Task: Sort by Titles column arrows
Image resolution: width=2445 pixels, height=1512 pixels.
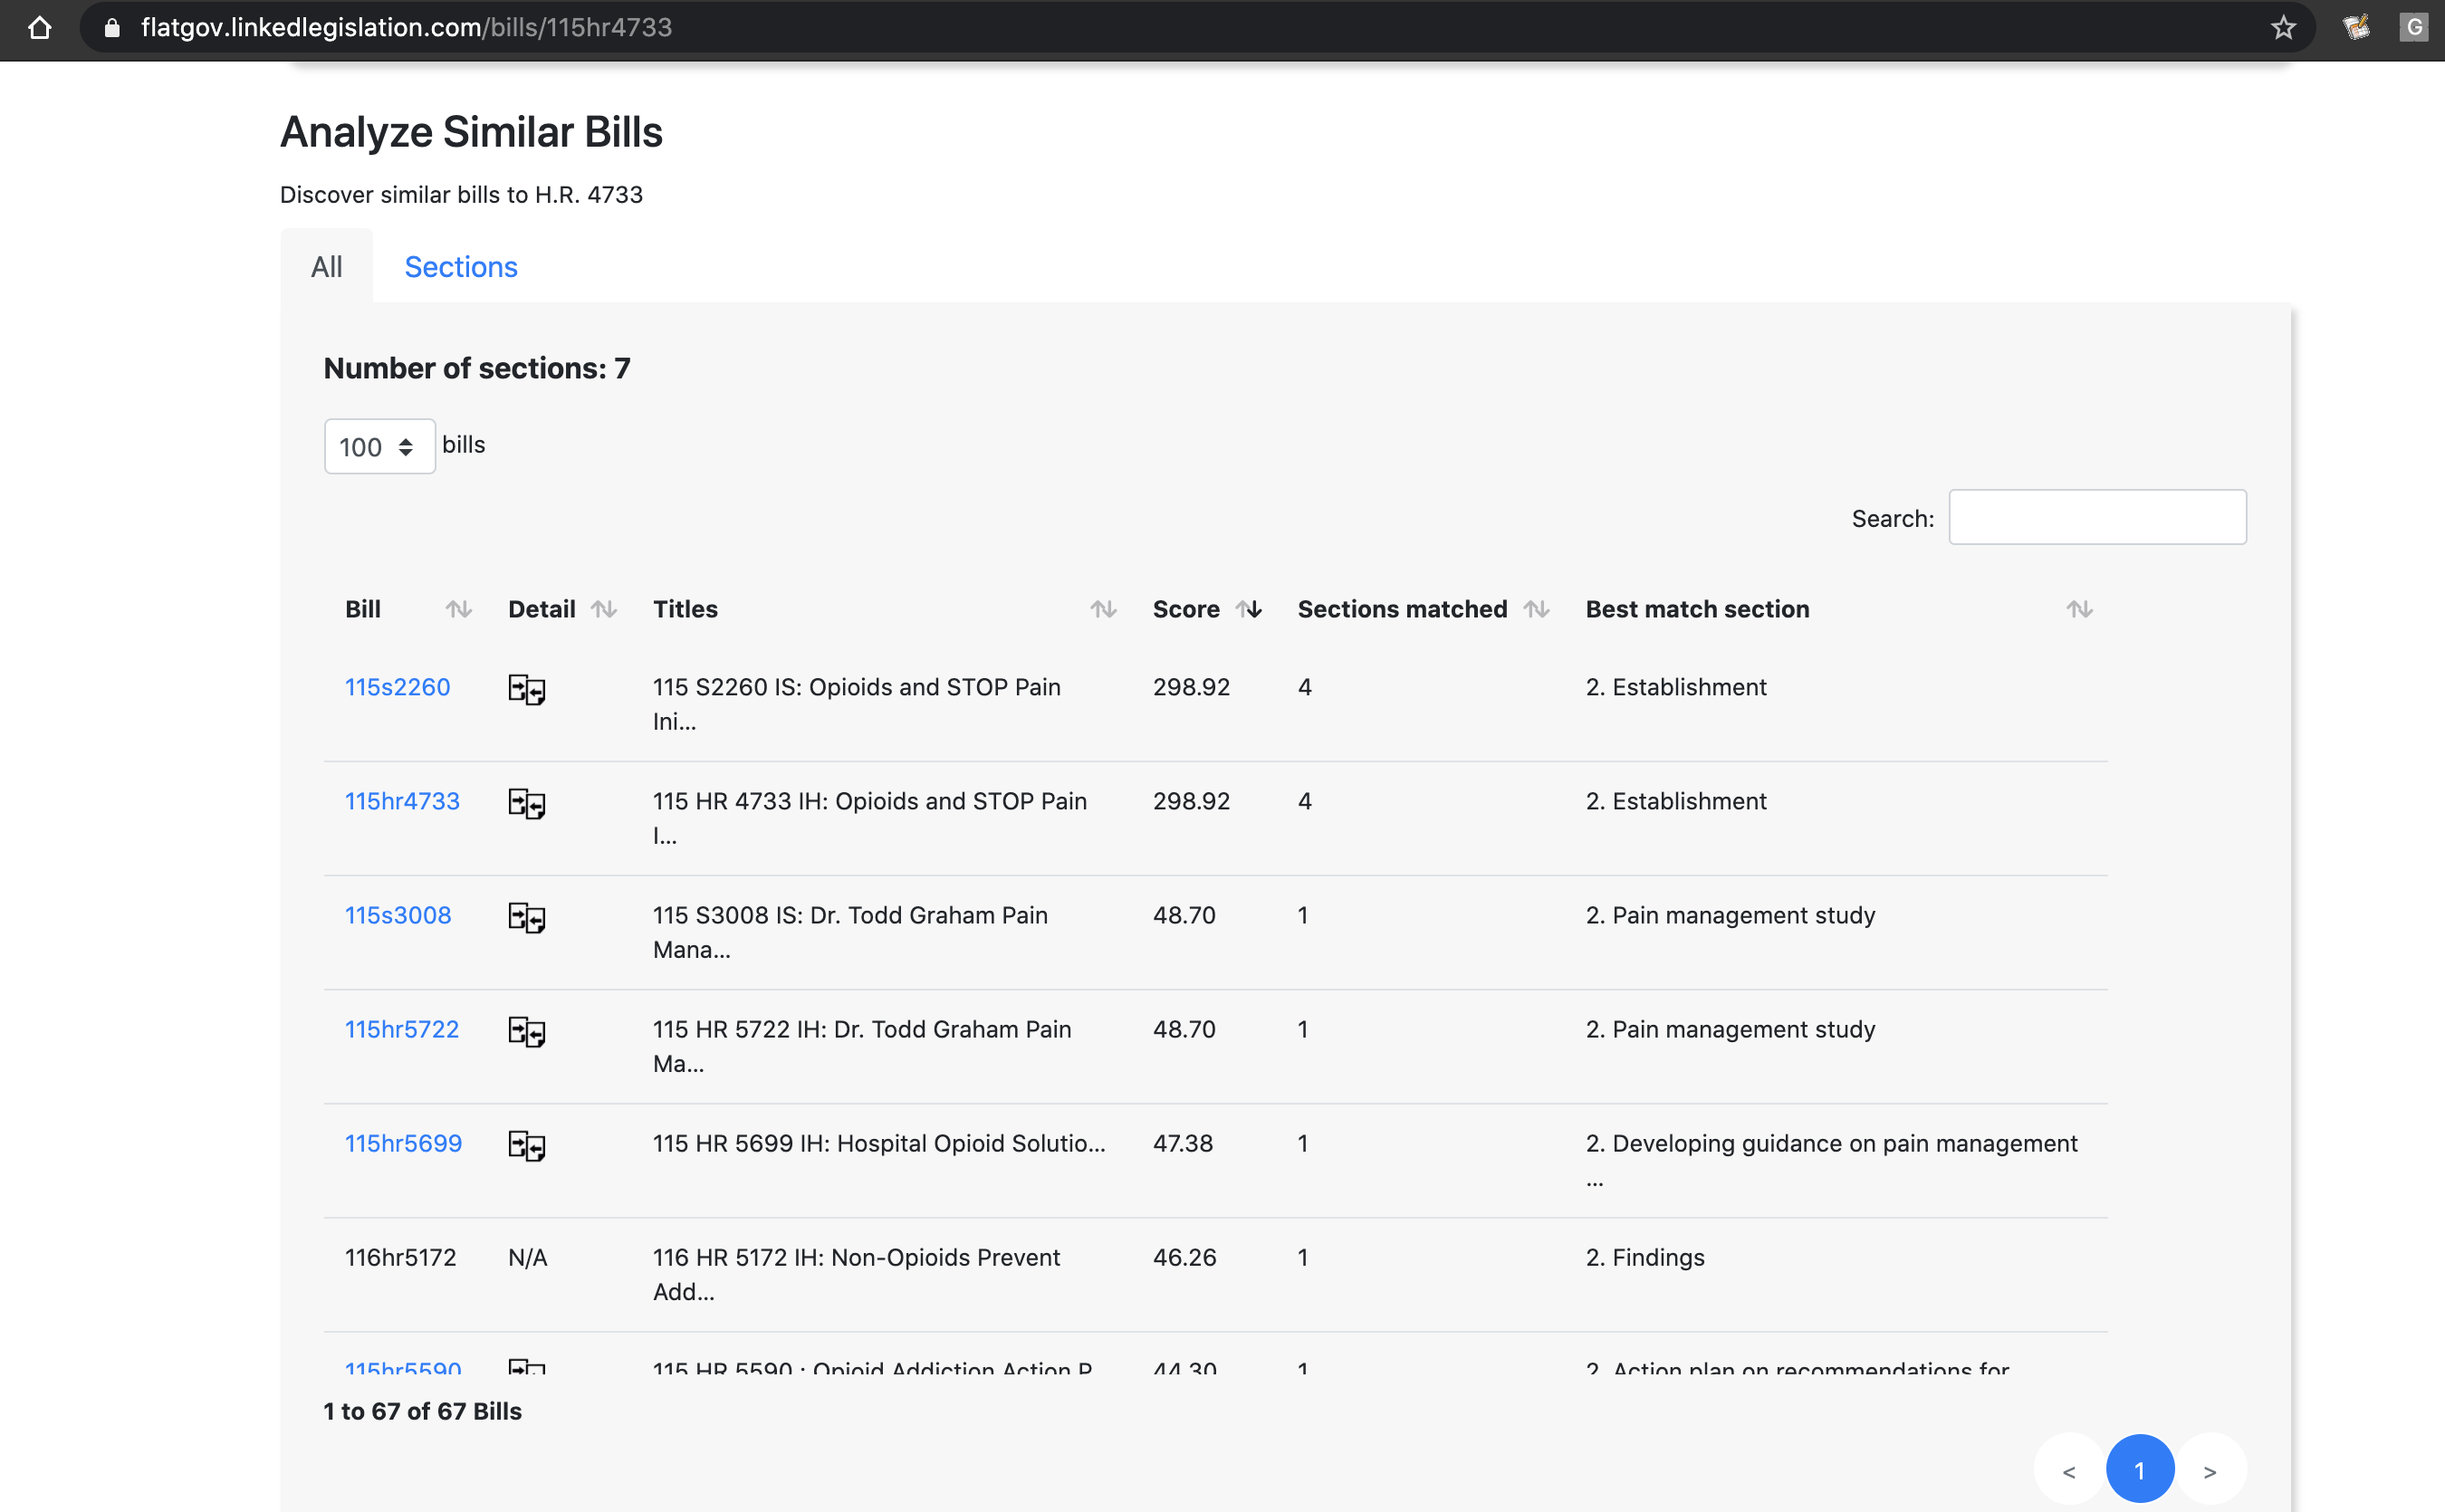Action: (x=1103, y=609)
